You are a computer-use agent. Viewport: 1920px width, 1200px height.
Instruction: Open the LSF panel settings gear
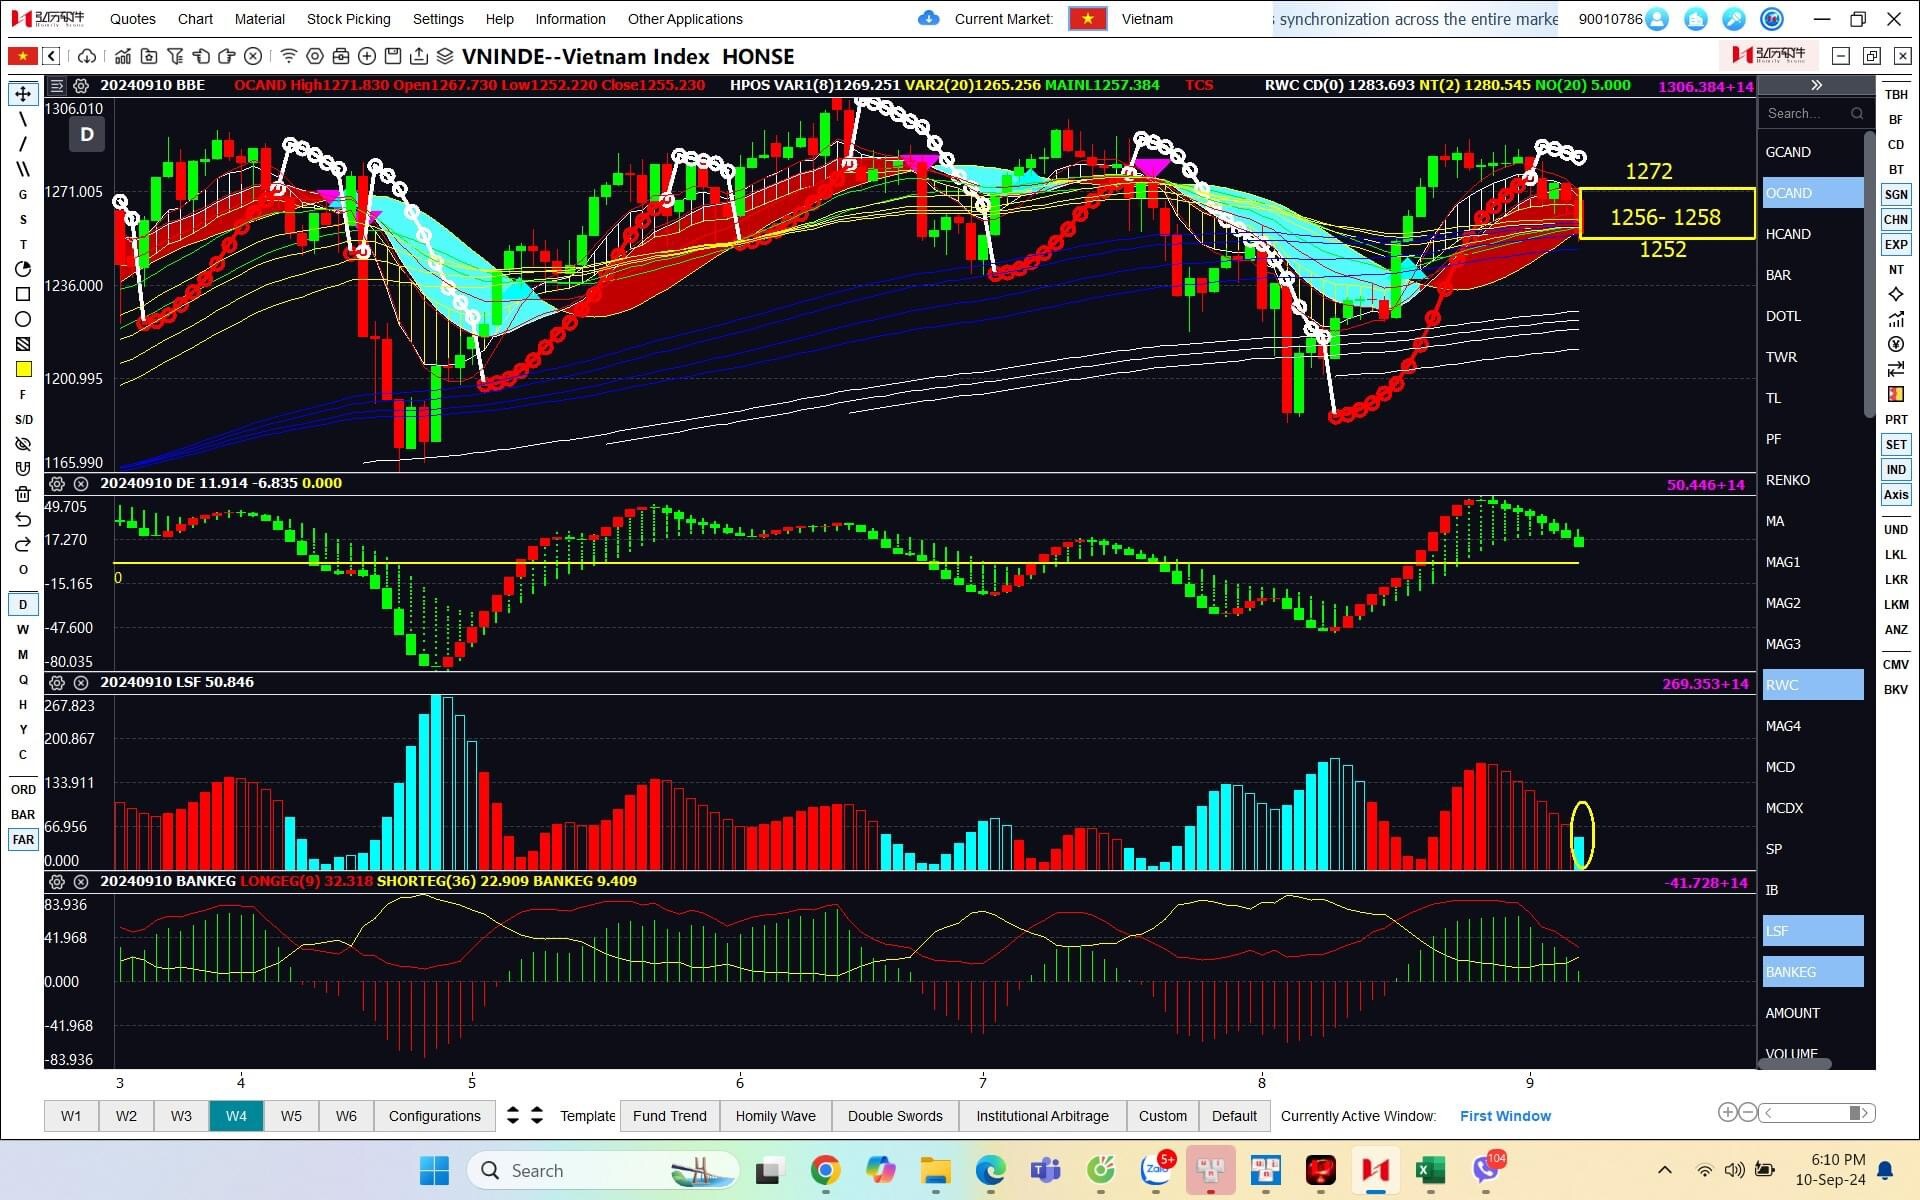pyautogui.click(x=57, y=683)
